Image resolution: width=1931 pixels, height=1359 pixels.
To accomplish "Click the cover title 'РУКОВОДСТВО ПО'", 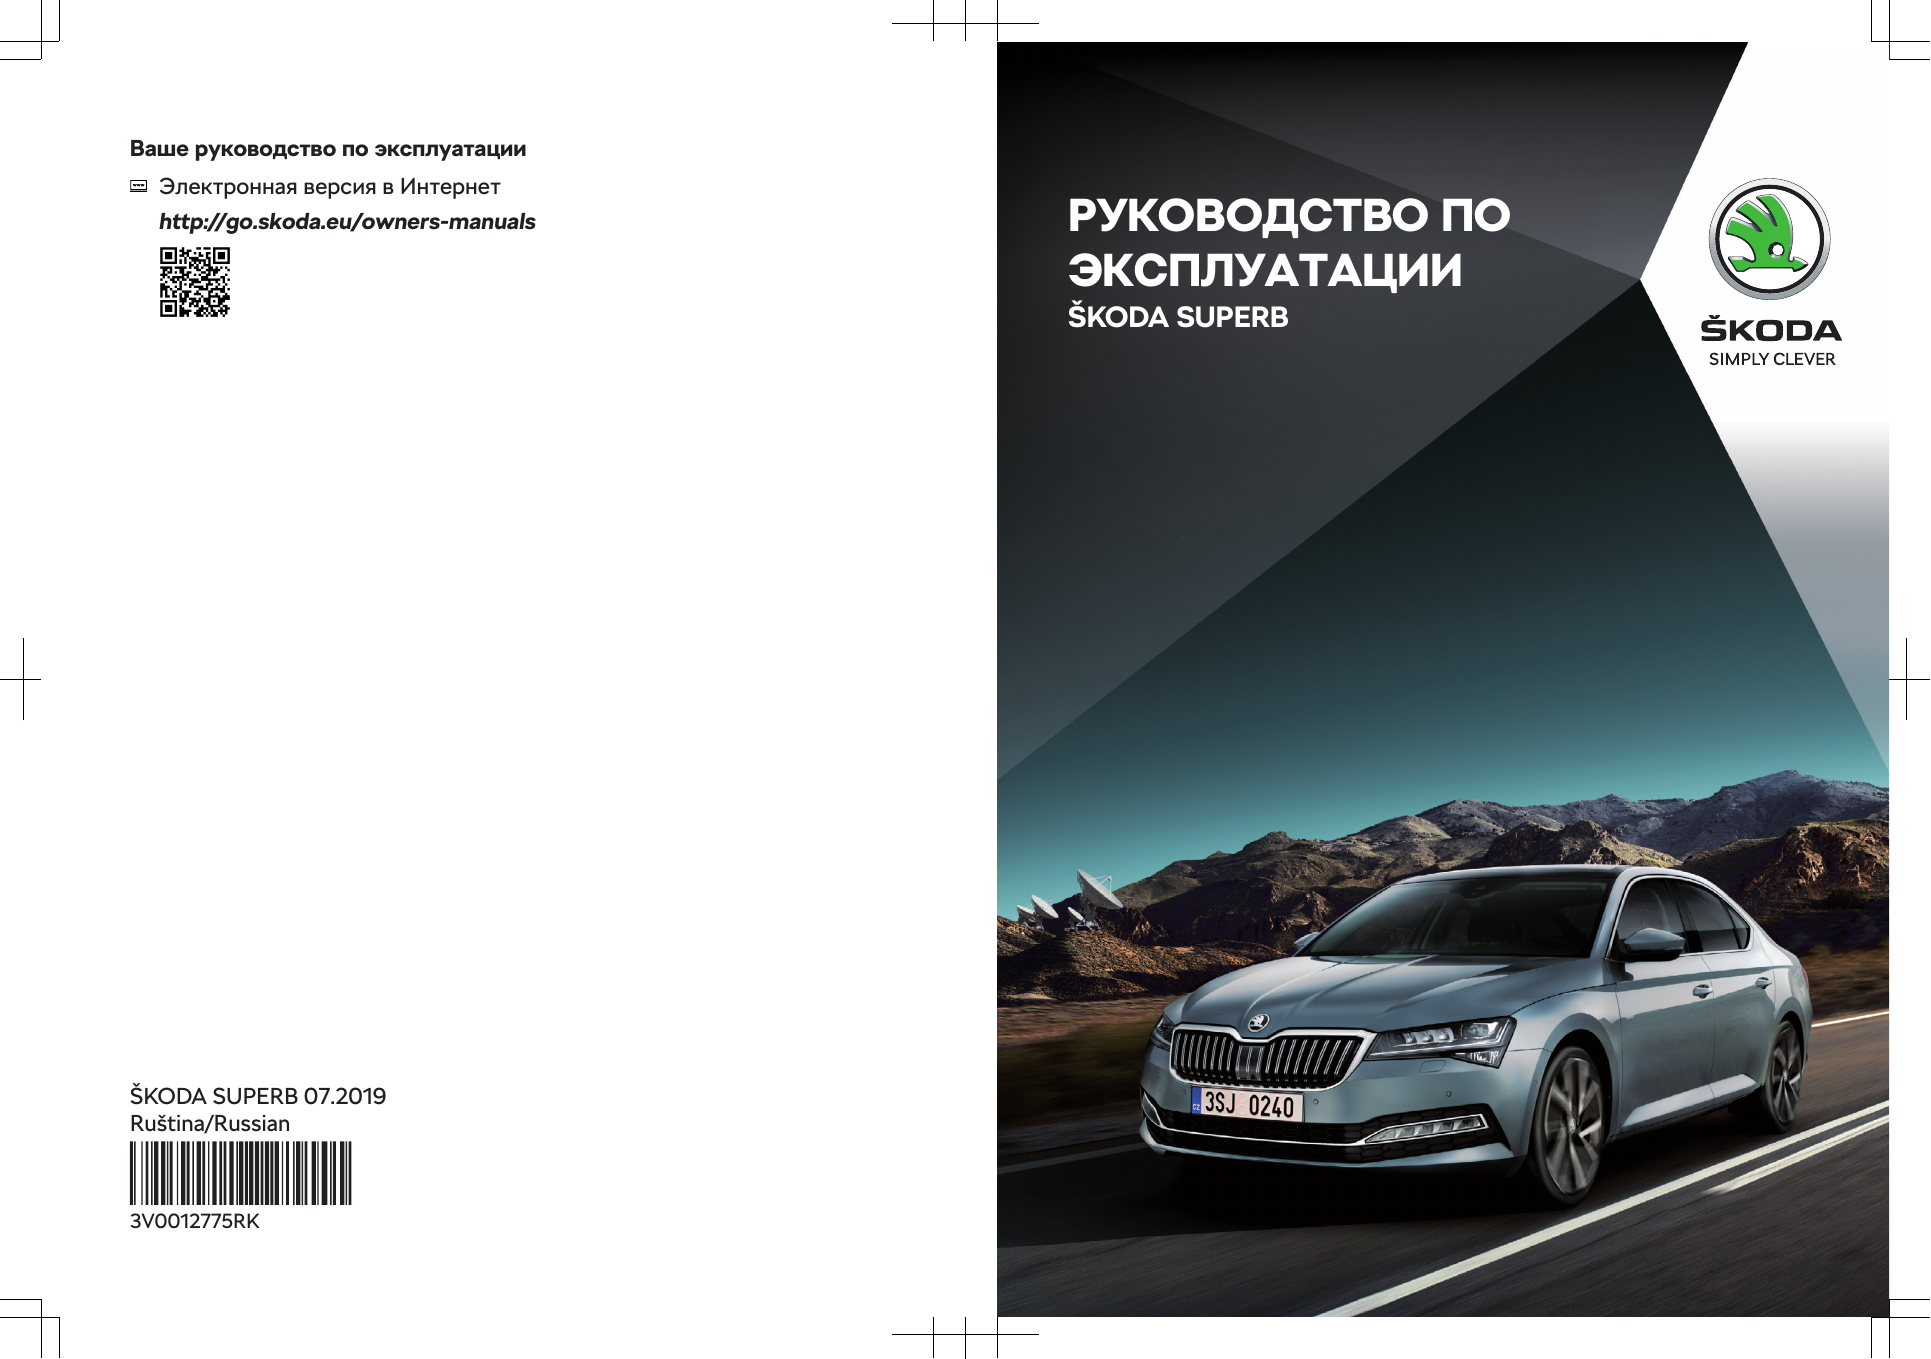I will [x=1289, y=215].
